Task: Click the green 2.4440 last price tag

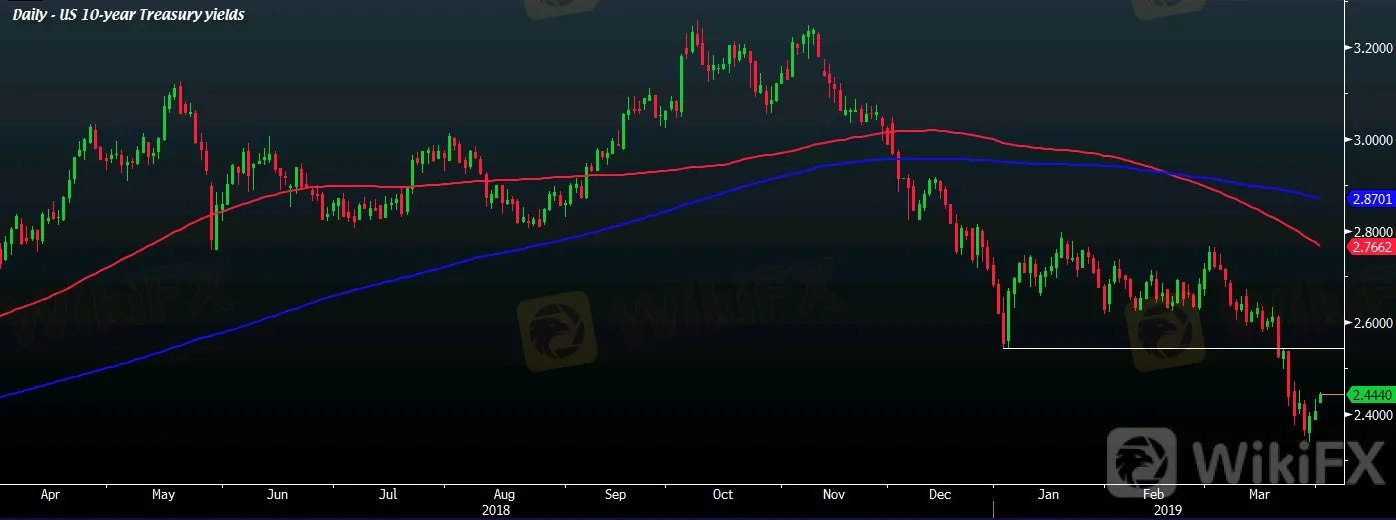Action: pos(1370,396)
